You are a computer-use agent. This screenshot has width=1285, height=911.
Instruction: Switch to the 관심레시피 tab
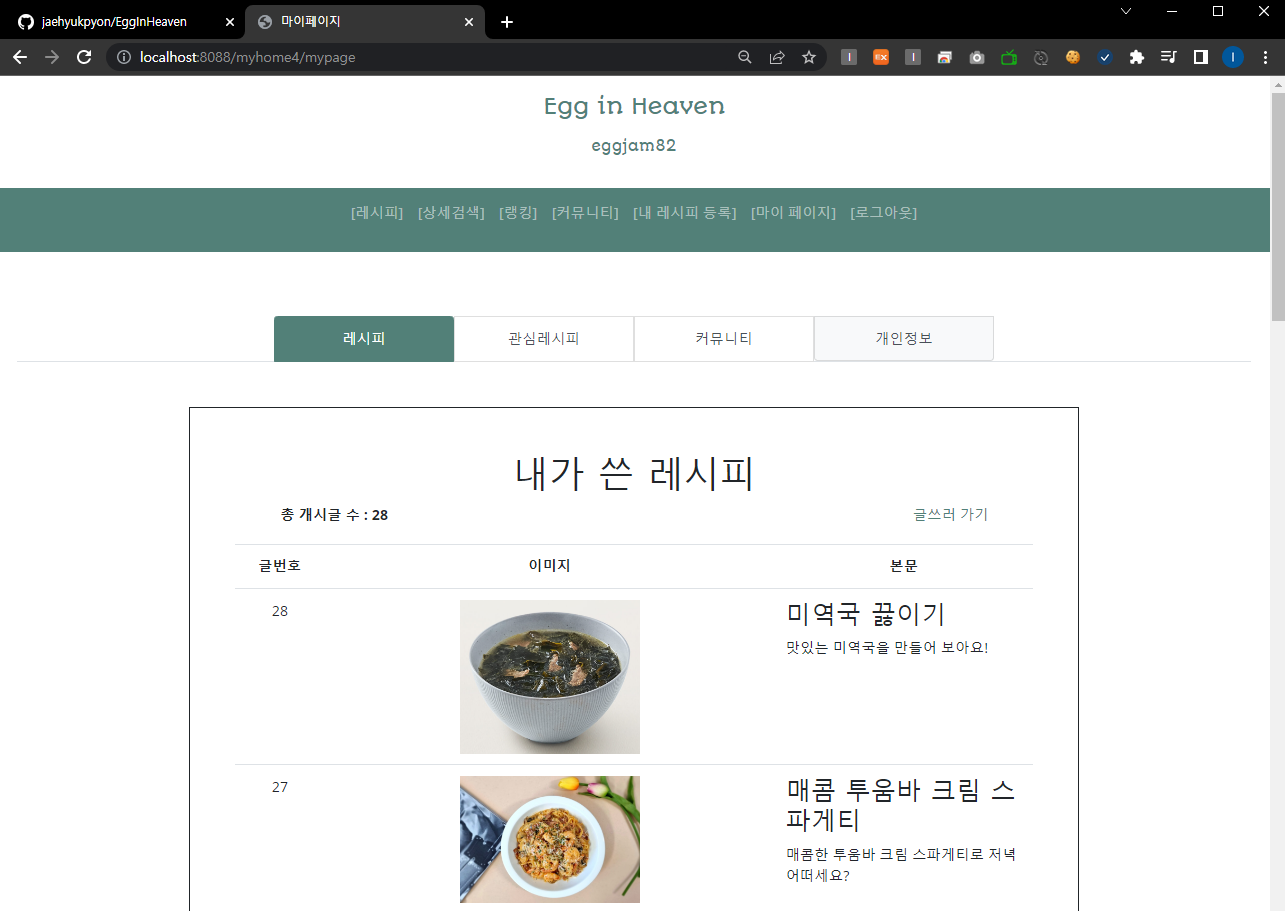(543, 338)
